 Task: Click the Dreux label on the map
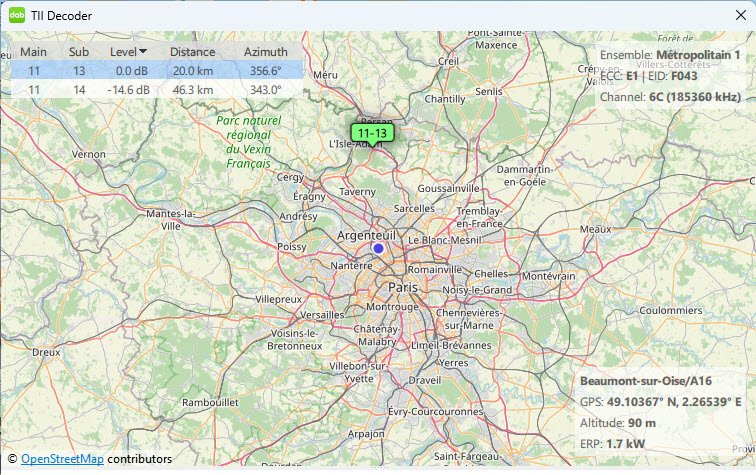click(46, 352)
